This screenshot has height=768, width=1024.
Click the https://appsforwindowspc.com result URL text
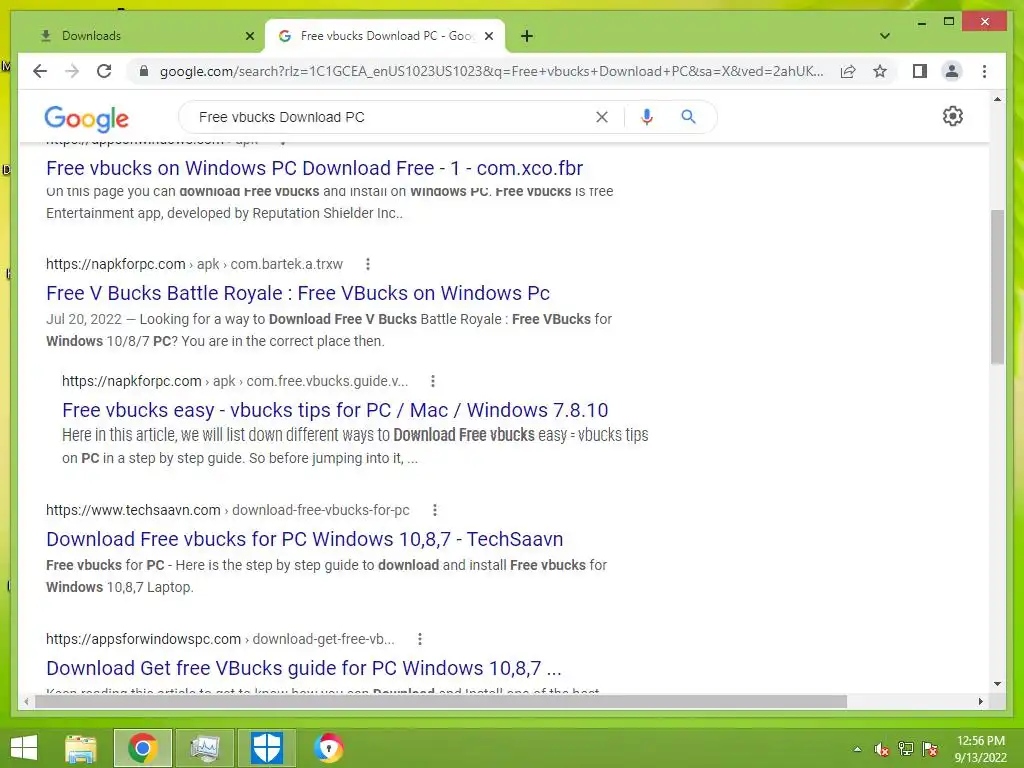click(x=220, y=639)
